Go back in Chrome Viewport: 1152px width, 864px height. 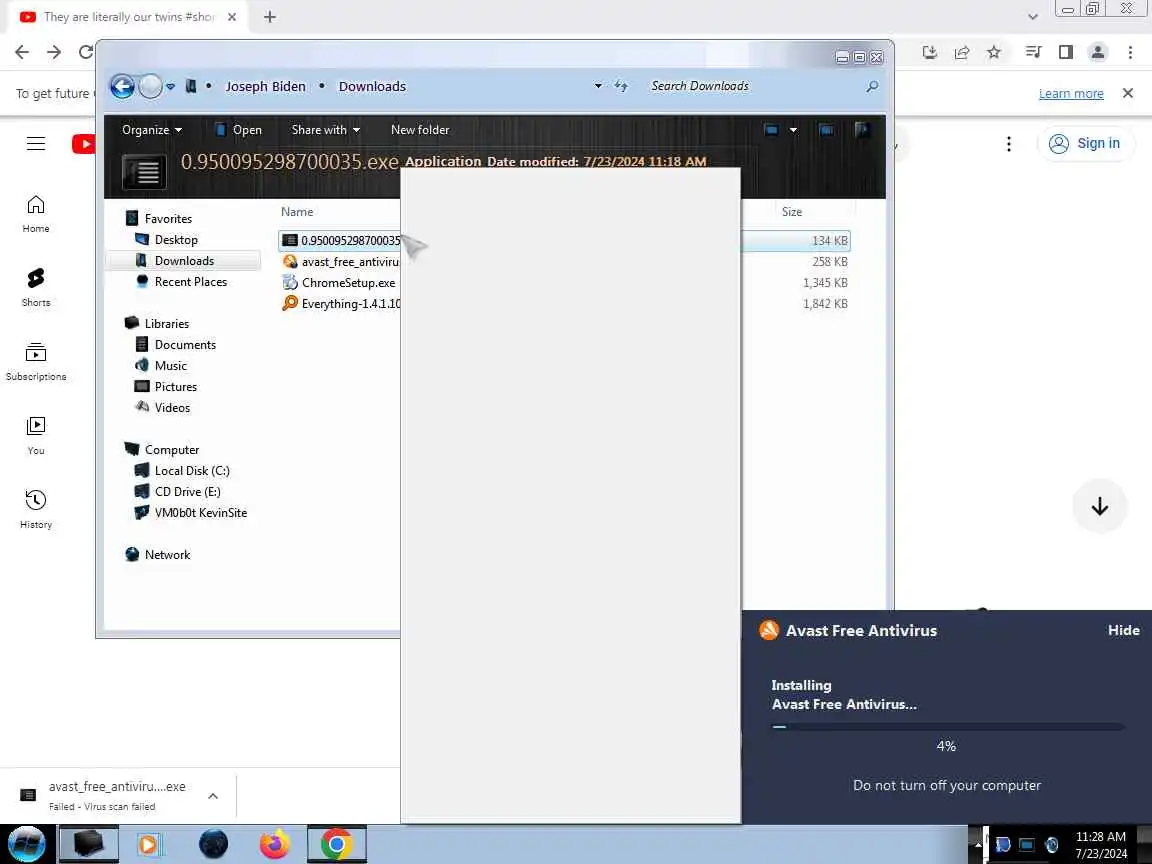coord(22,51)
